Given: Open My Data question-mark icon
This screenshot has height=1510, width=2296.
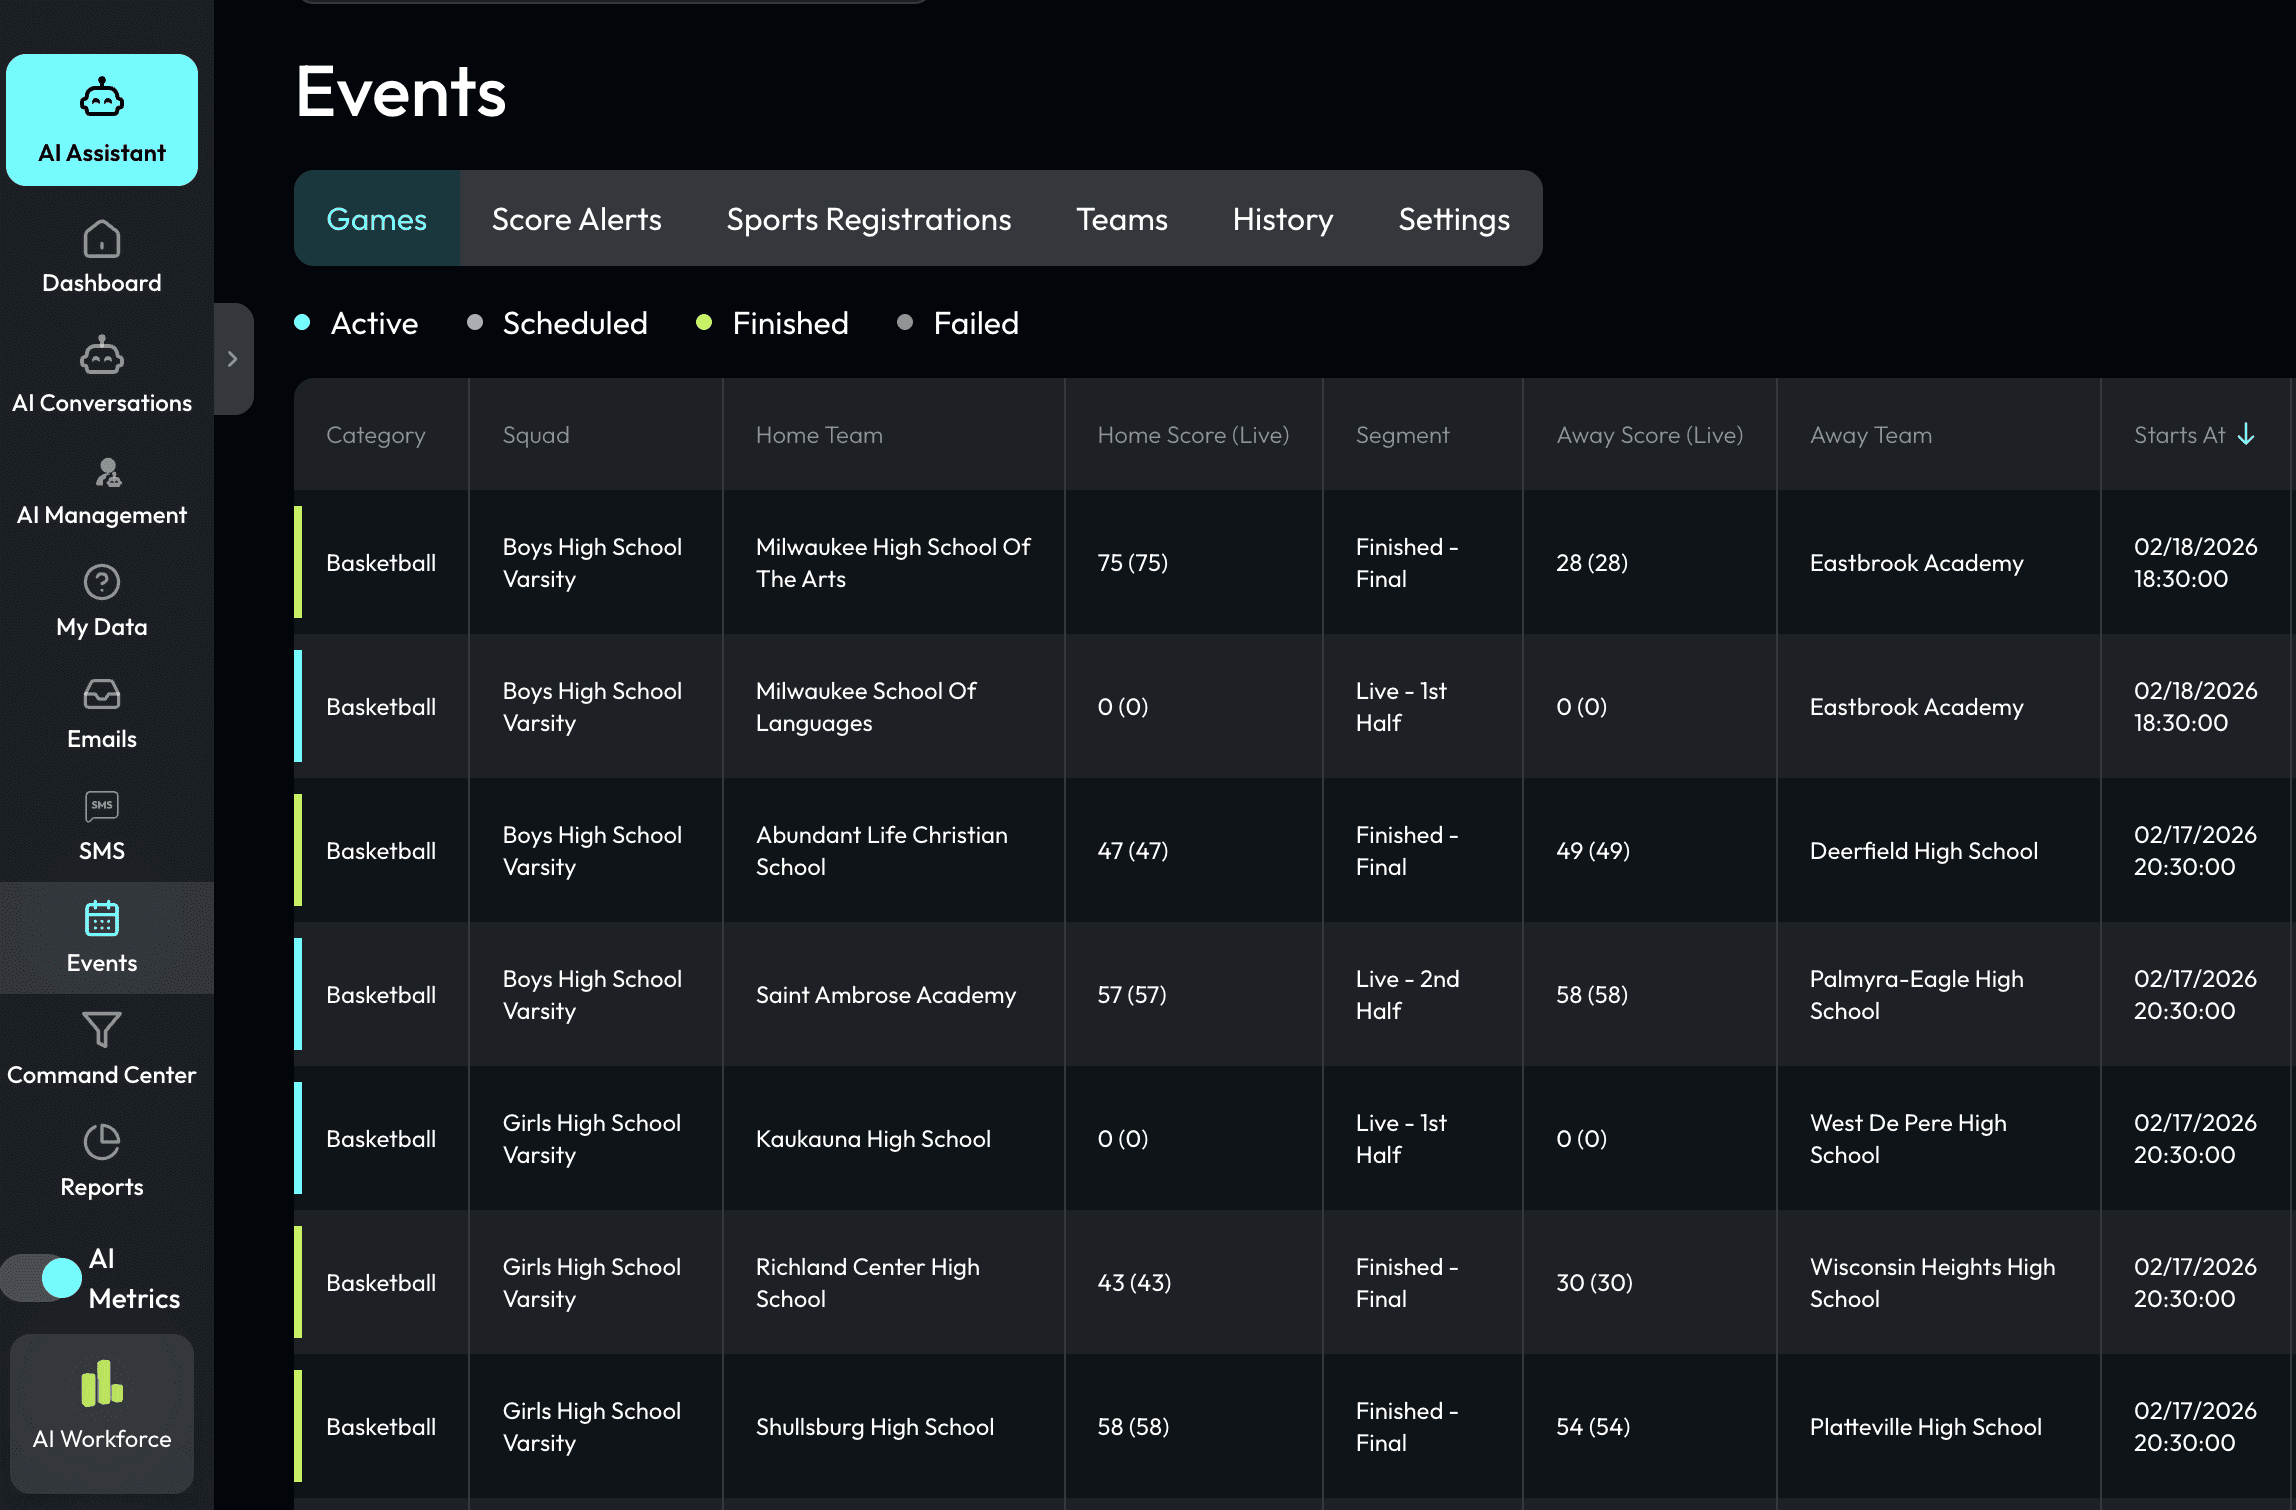Looking at the screenshot, I should coord(102,582).
